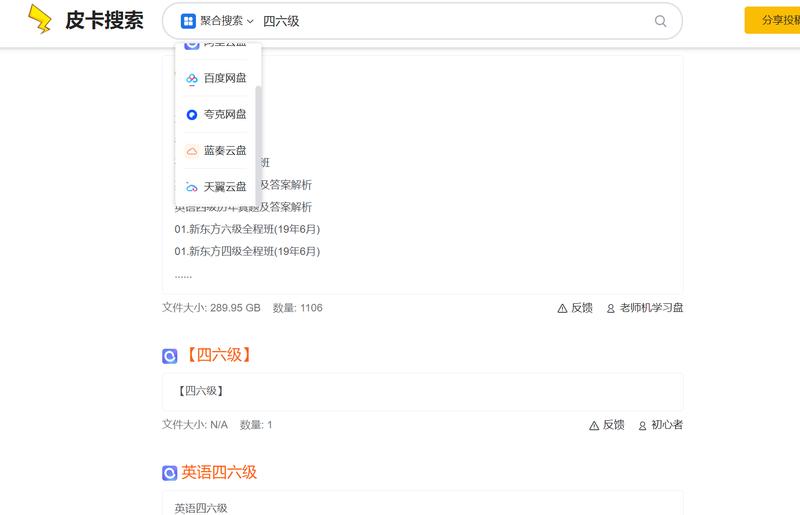Click the Pika Search lightning logo
The image size is (800, 515).
(x=39, y=19)
